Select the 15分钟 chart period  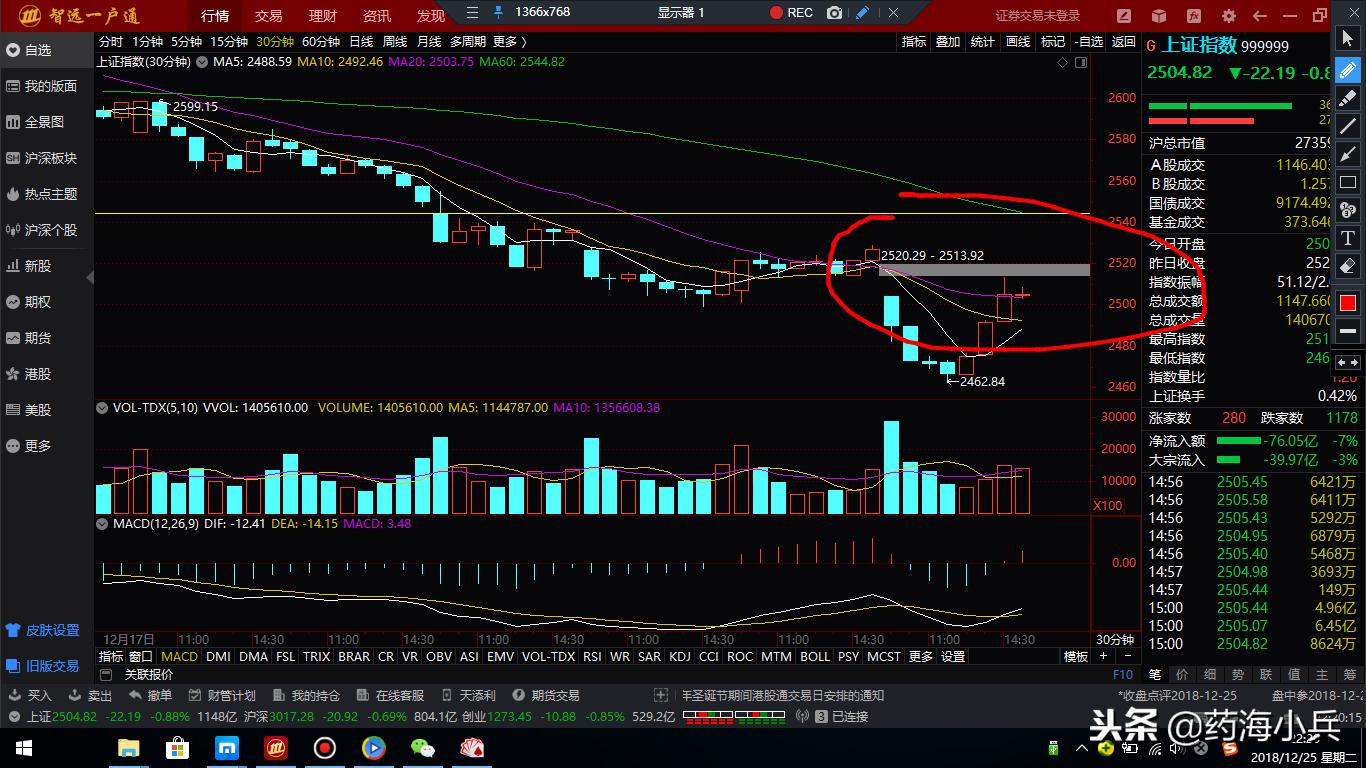click(228, 42)
